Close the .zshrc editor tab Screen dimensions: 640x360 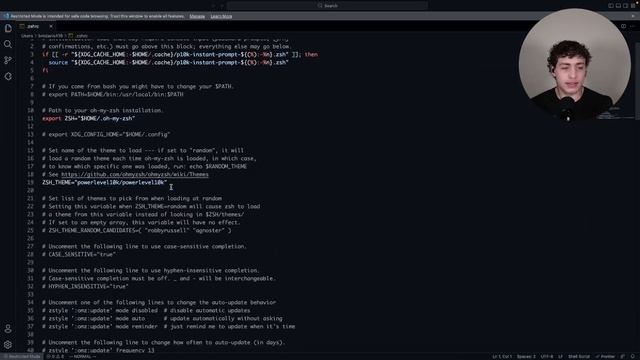click(x=51, y=27)
